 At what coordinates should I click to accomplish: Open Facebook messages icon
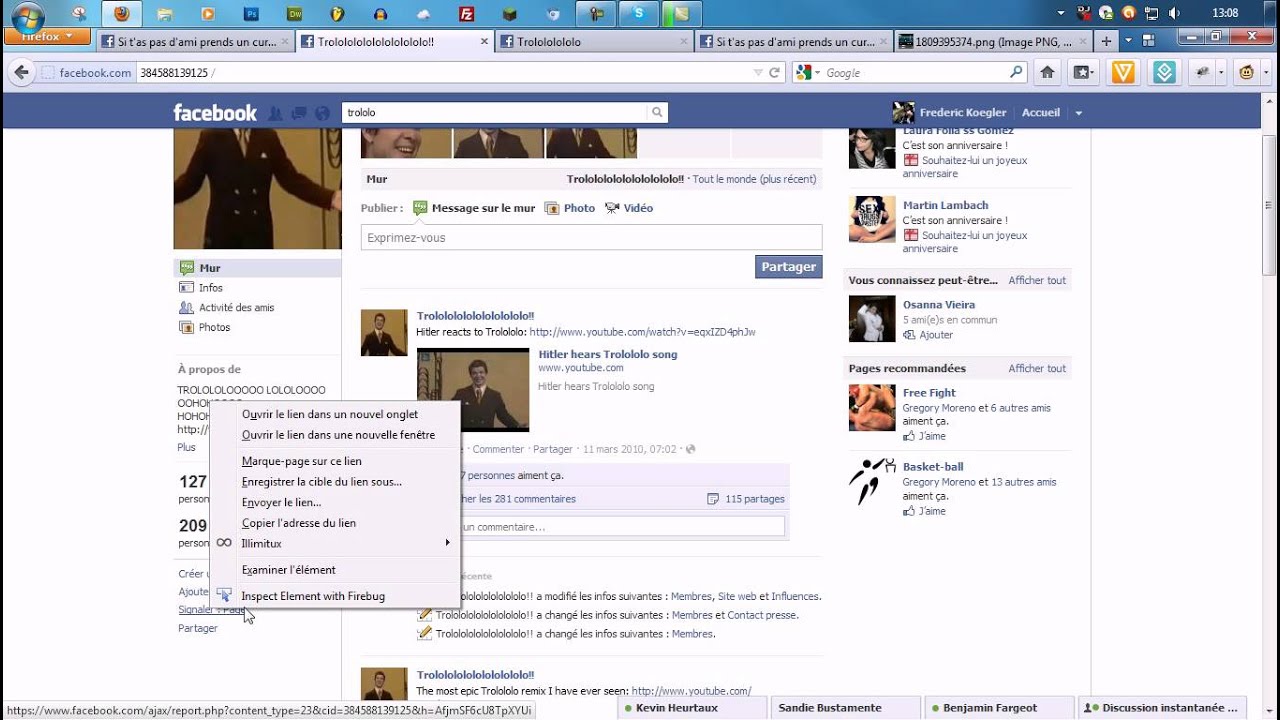(x=298, y=113)
